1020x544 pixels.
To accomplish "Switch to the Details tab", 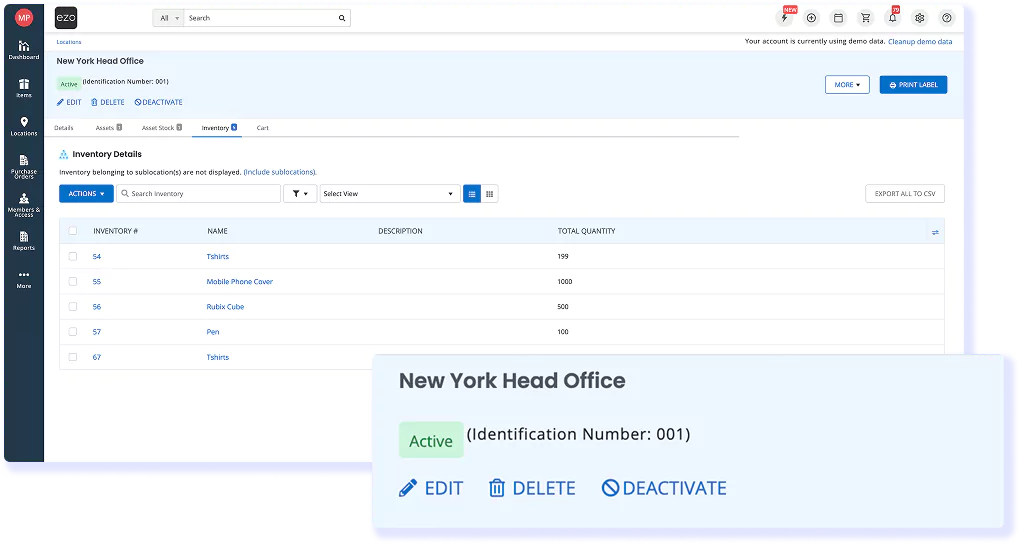I will point(64,128).
